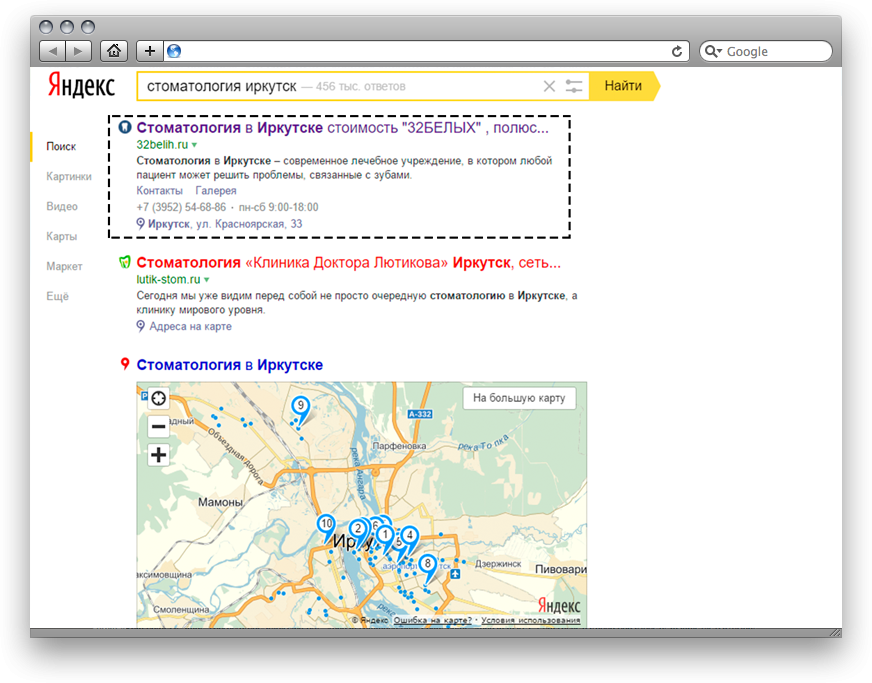Image resolution: width=872 pixels, height=683 pixels.
Task: Click the browser window zoom button
Action: pyautogui.click(x=88, y=27)
